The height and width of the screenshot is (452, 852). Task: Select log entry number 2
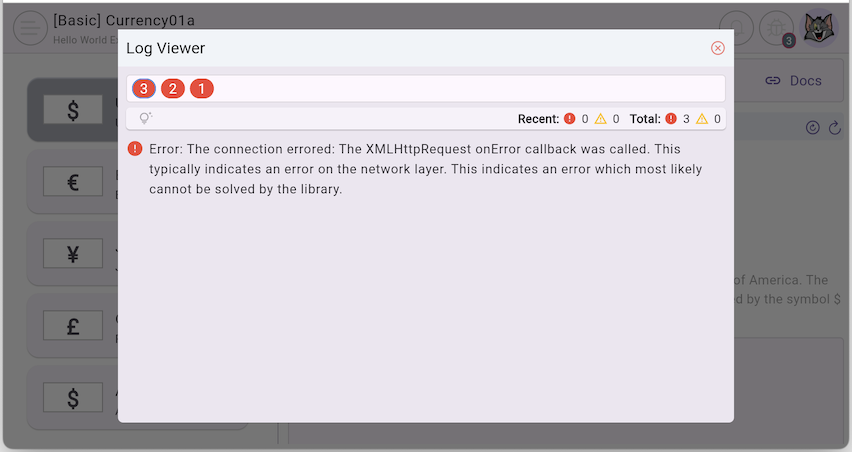[x=173, y=89]
